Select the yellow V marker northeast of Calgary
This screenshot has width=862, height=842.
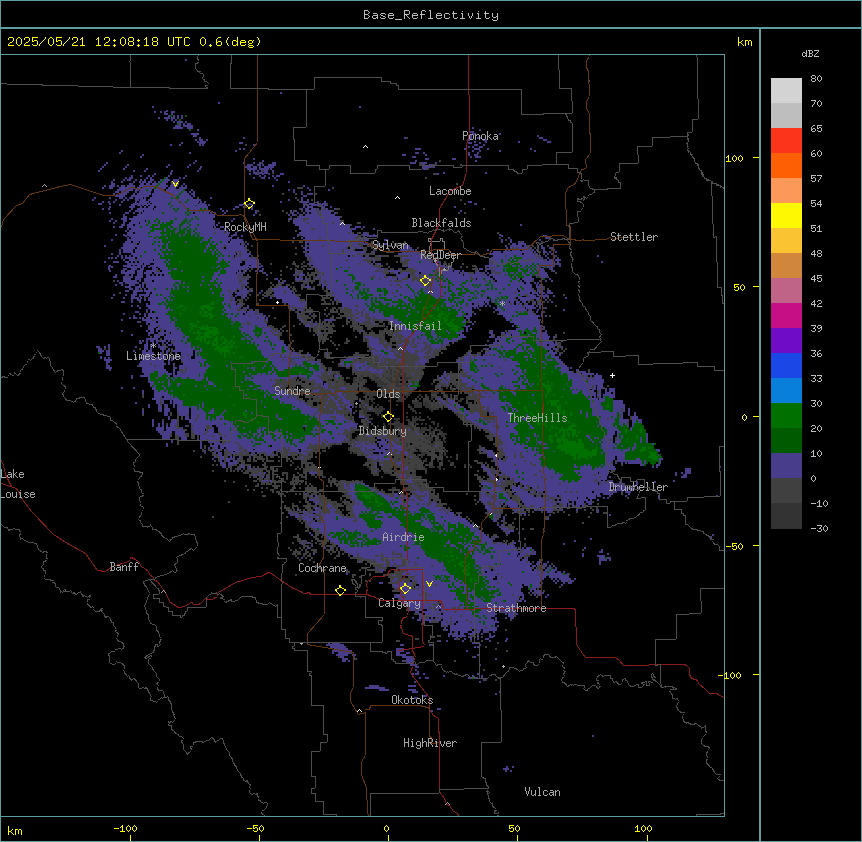(429, 584)
